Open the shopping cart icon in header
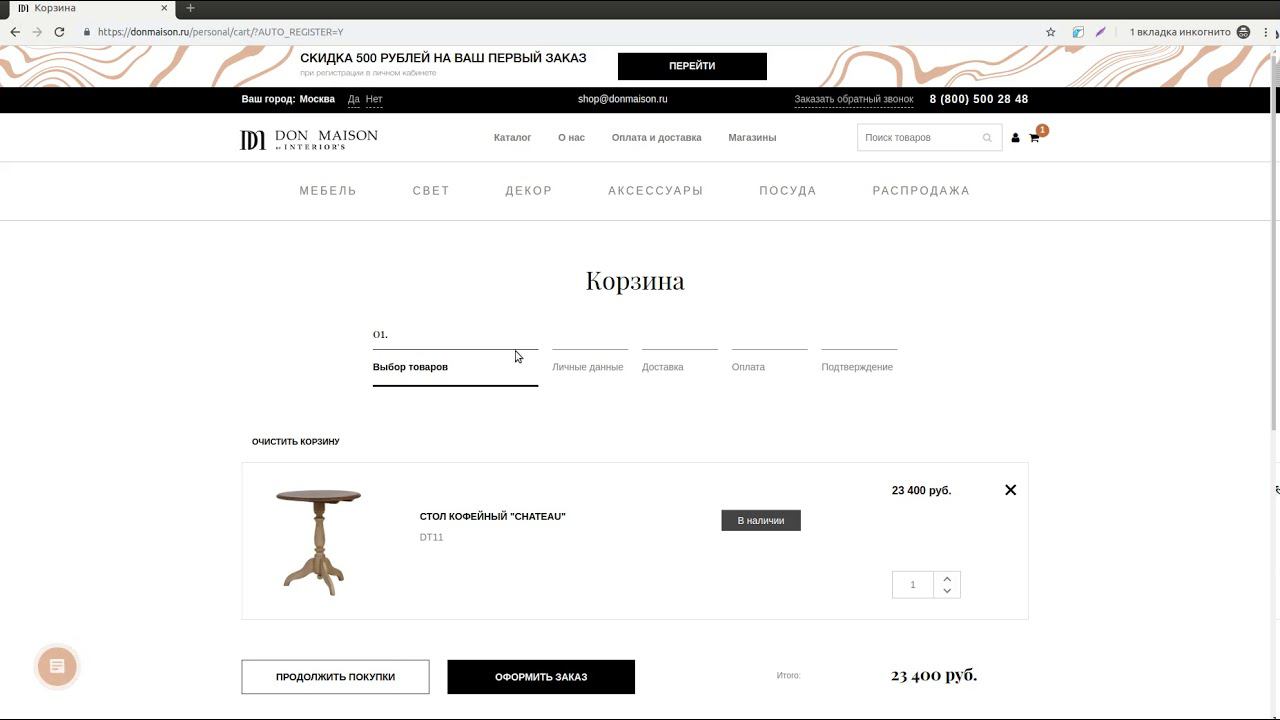This screenshot has height=720, width=1280. 1034,138
